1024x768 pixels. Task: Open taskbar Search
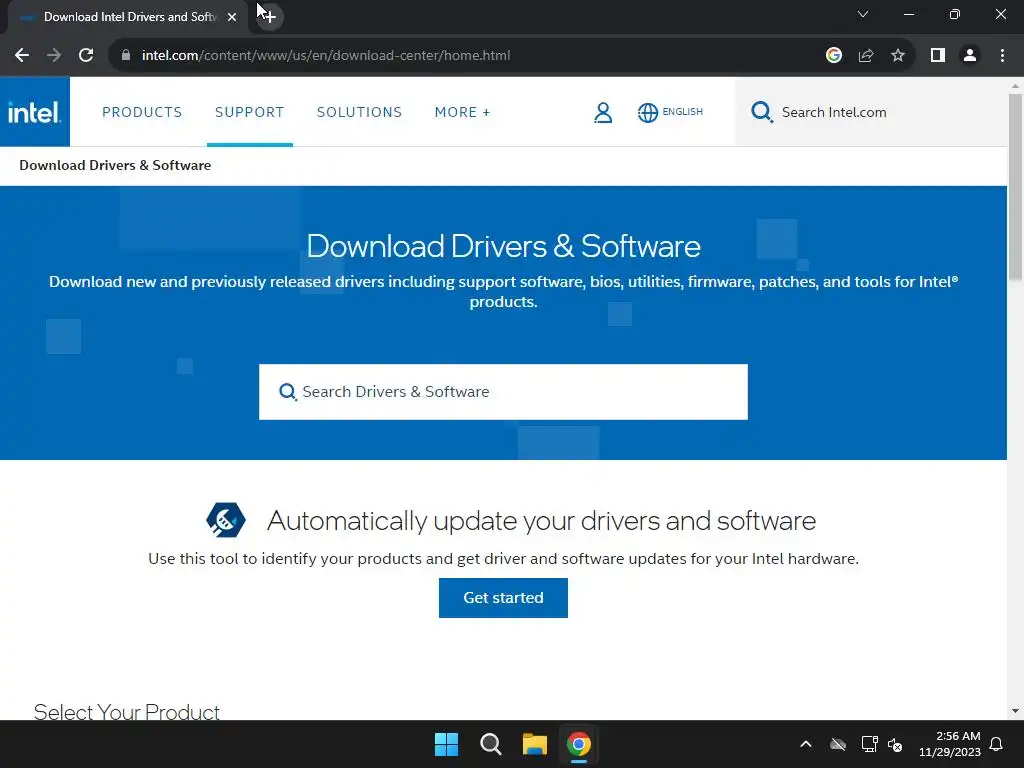(490, 744)
